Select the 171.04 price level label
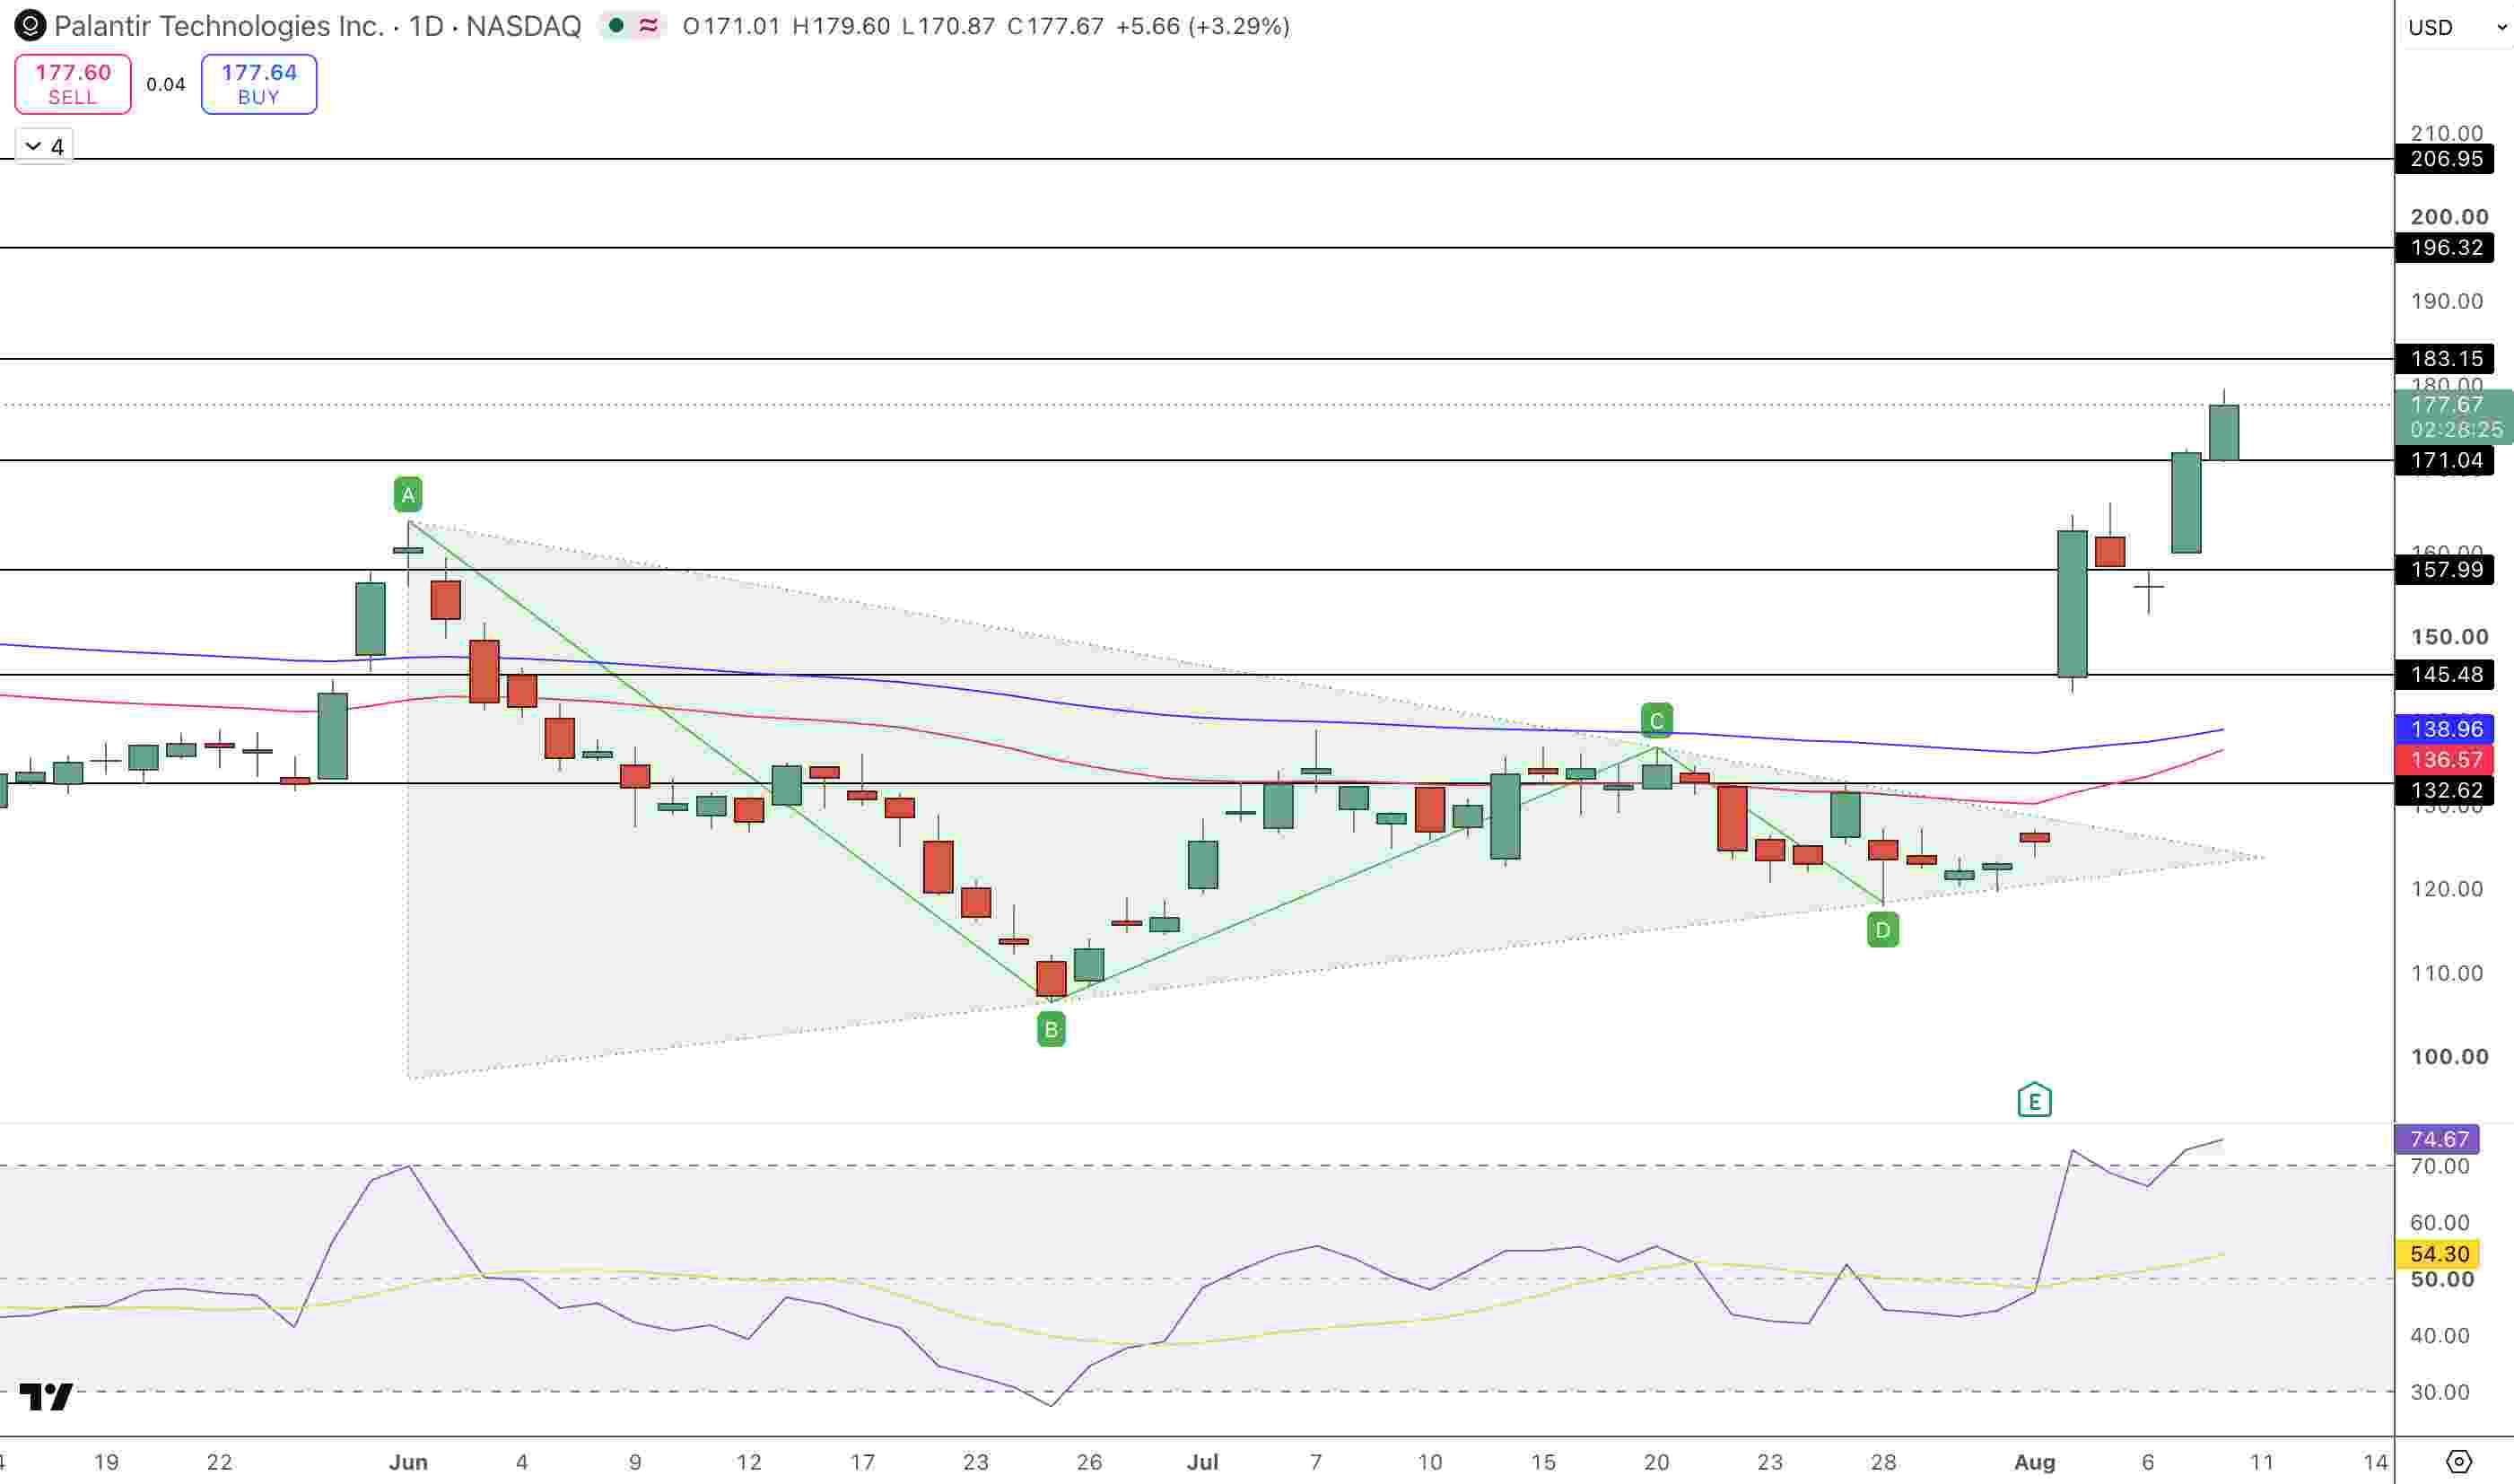 (2445, 461)
